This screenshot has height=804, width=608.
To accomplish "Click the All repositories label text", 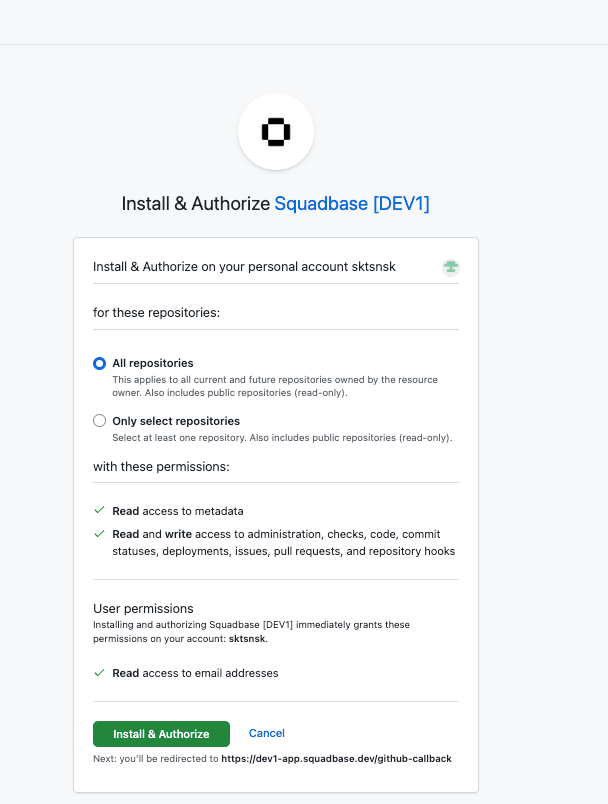I will (153, 363).
